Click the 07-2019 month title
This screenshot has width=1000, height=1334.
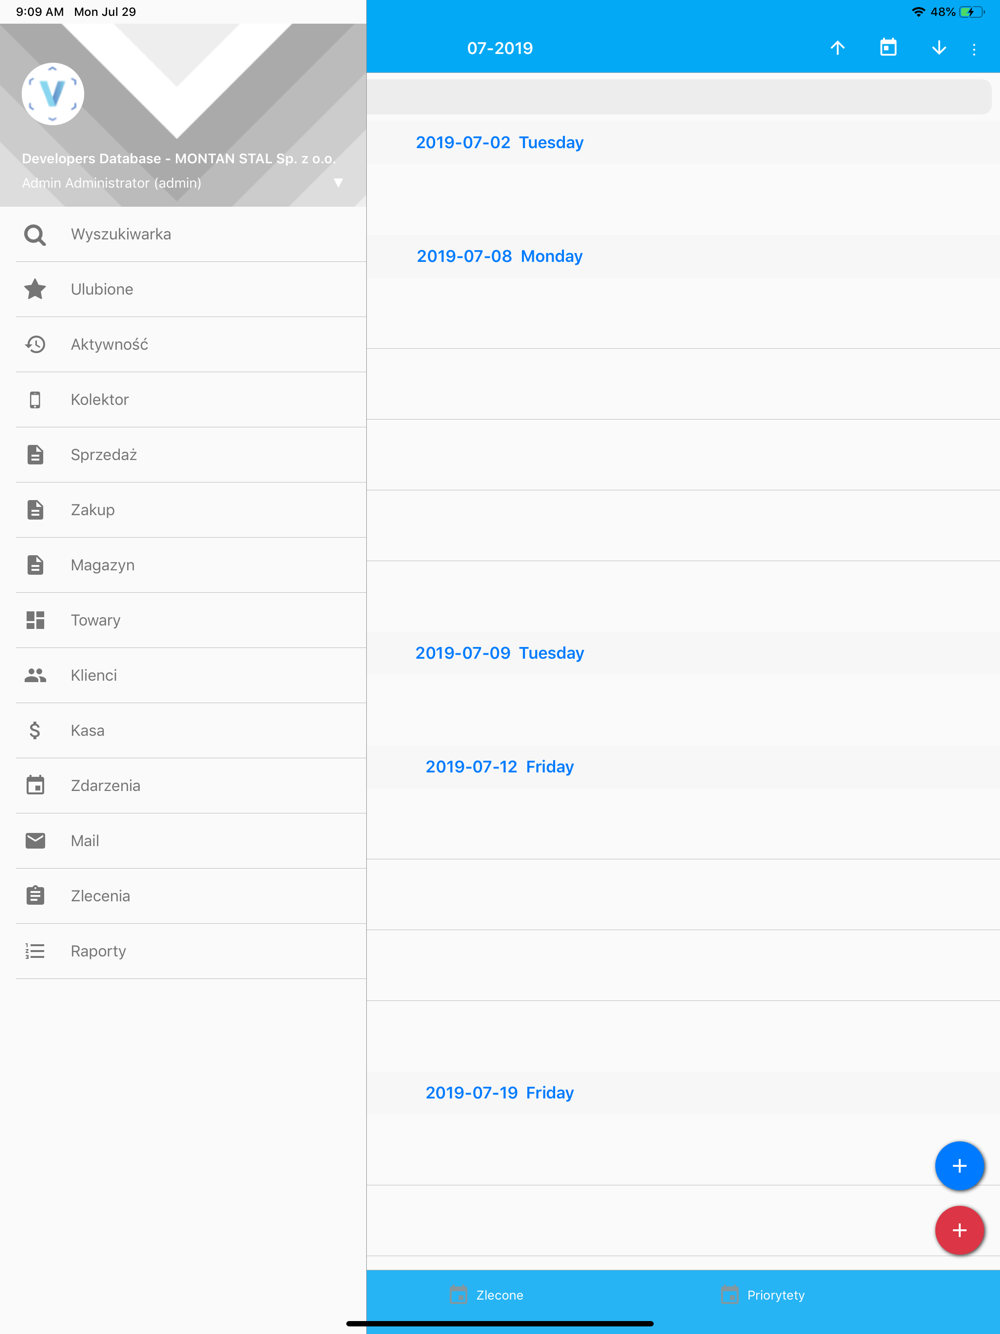(500, 48)
